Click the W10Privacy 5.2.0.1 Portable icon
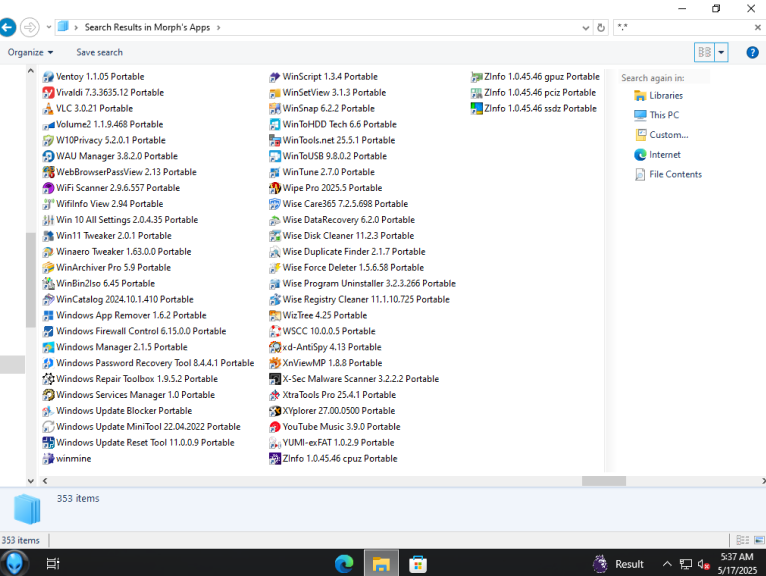The width and height of the screenshot is (766, 576). coord(48,140)
